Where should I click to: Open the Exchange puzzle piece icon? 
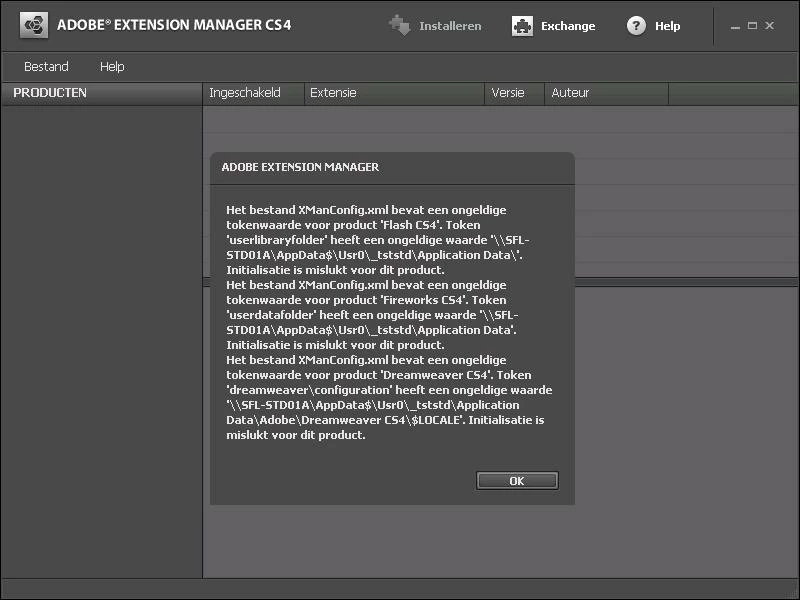pyautogui.click(x=522, y=26)
